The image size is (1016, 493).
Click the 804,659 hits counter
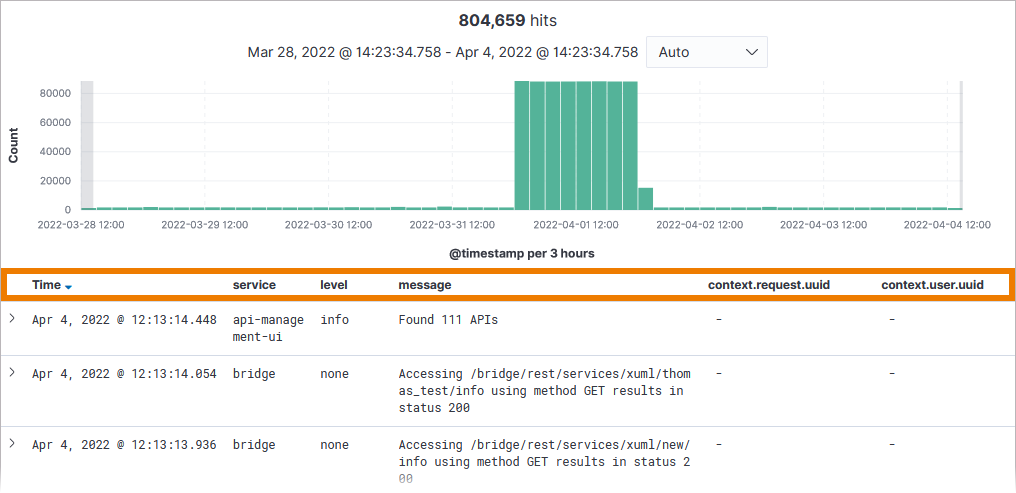507,20
